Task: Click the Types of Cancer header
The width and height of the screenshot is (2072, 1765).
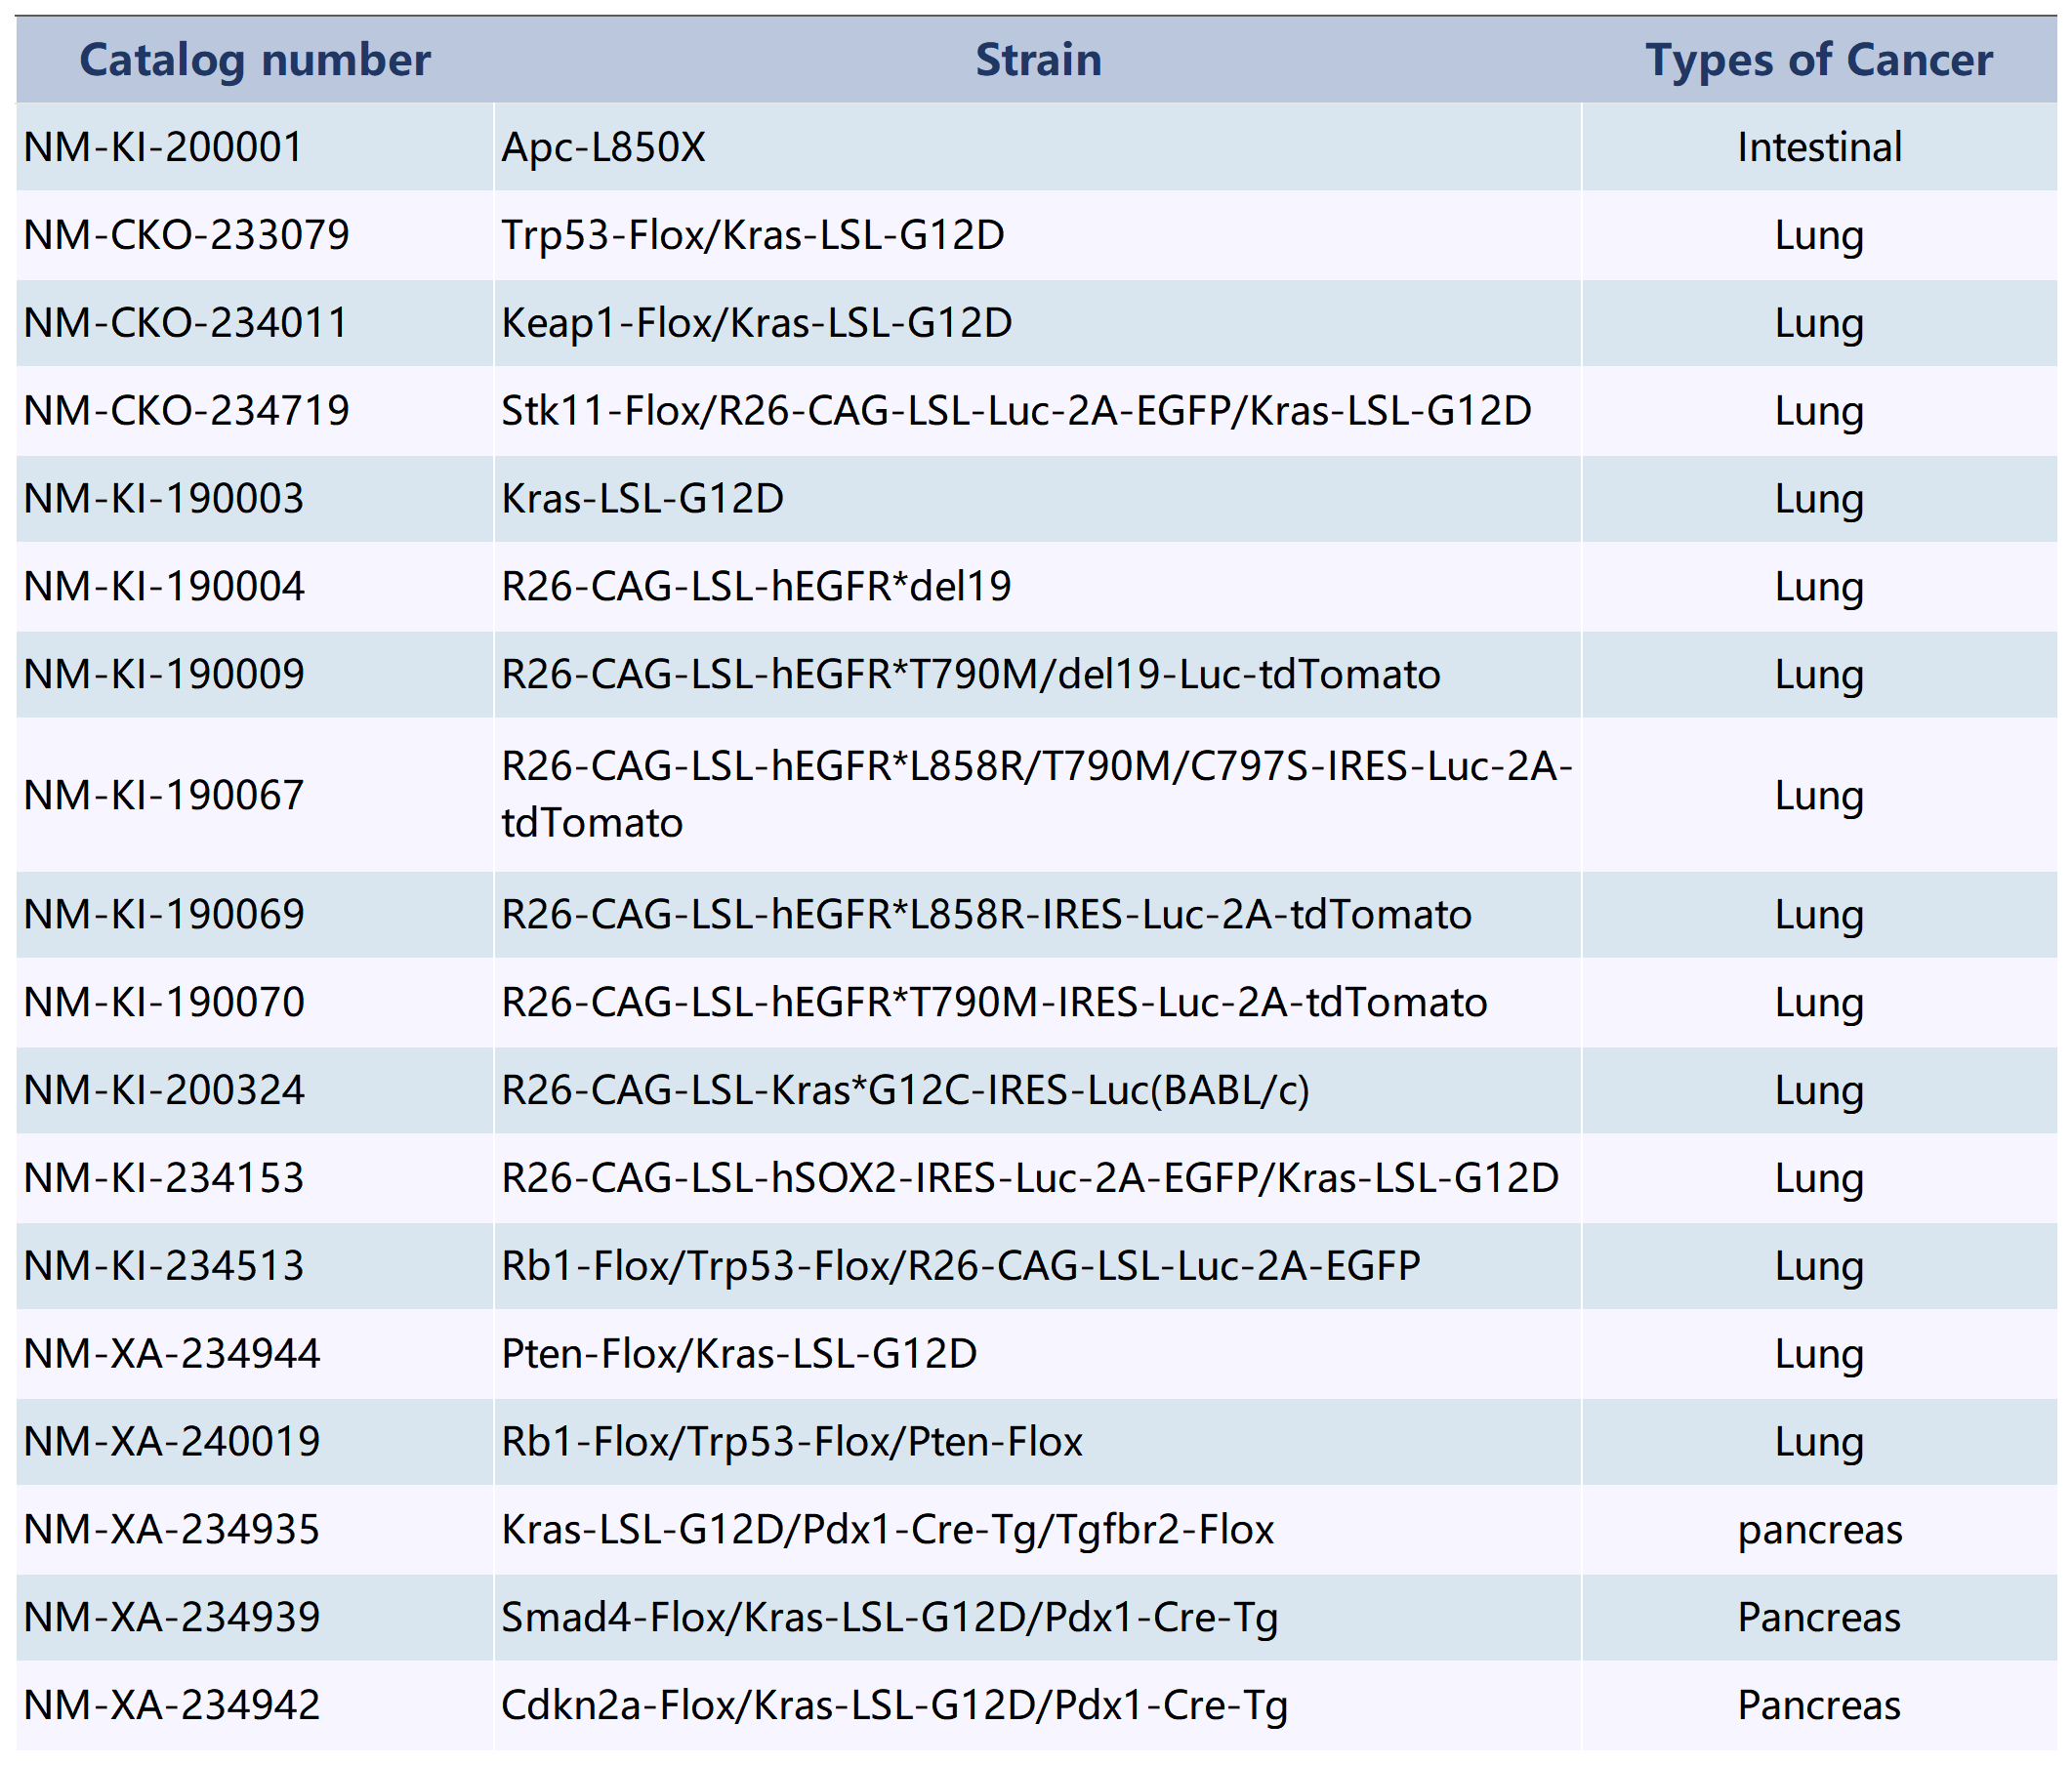Action: coord(1818,60)
